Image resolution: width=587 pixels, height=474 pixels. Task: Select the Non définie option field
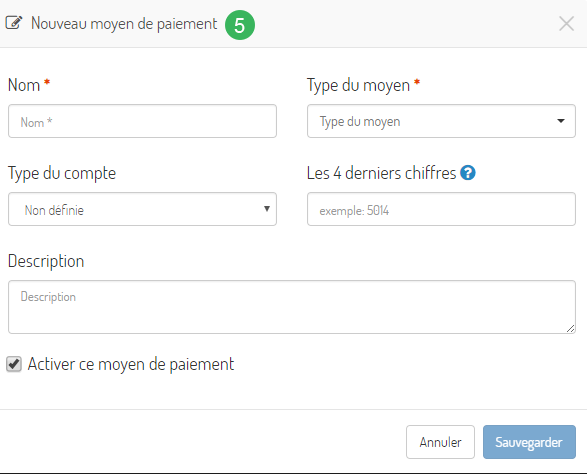[142, 209]
